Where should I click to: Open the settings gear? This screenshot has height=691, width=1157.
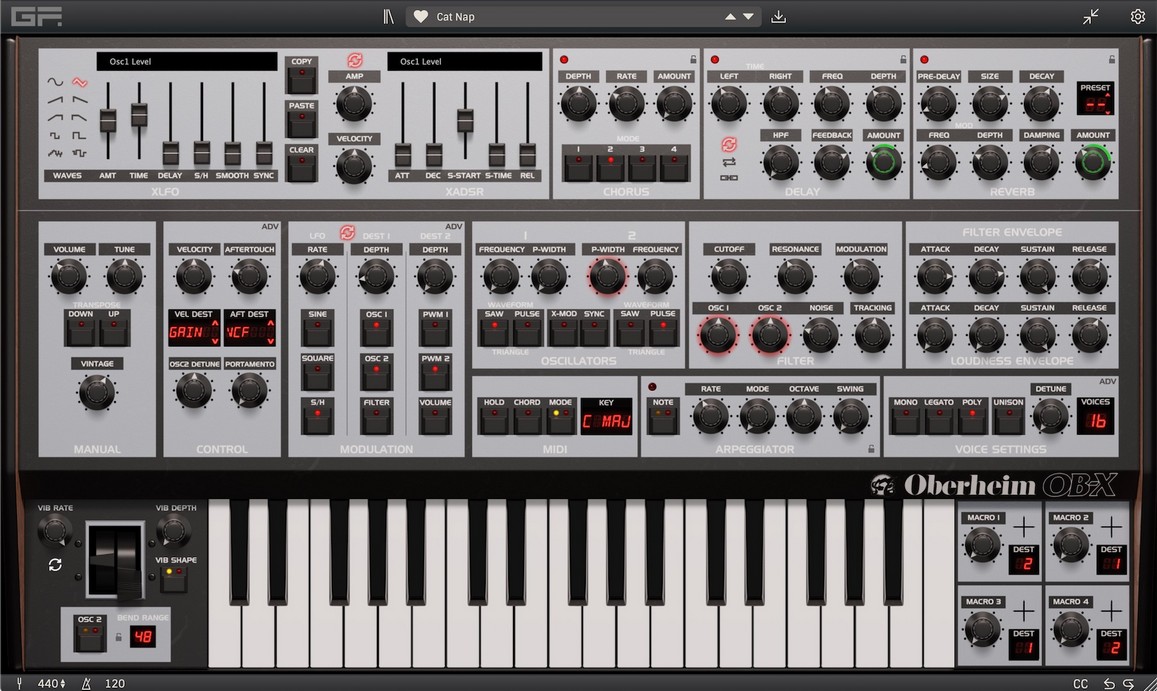pyautogui.click(x=1138, y=16)
